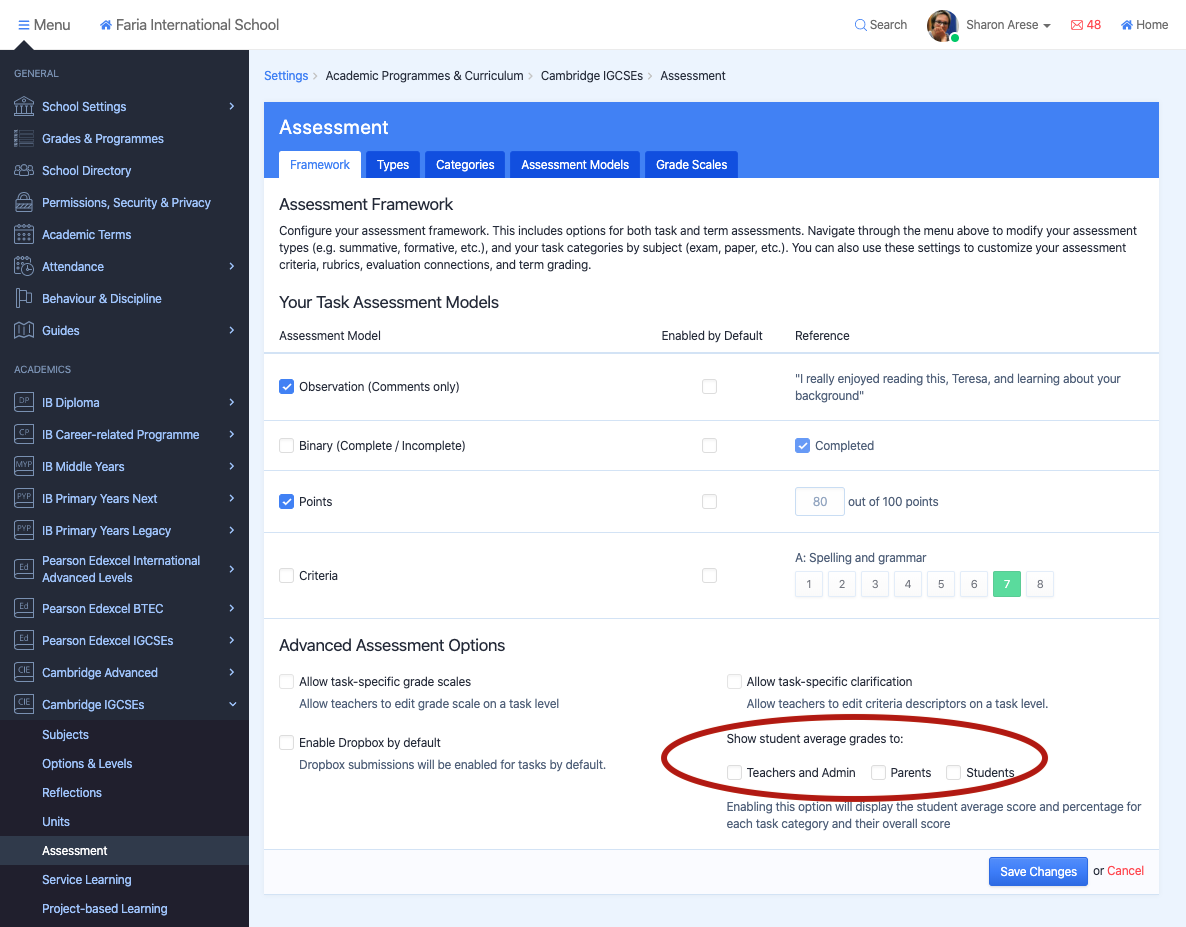Click the School Settings building icon
The image size is (1186, 927).
click(24, 106)
